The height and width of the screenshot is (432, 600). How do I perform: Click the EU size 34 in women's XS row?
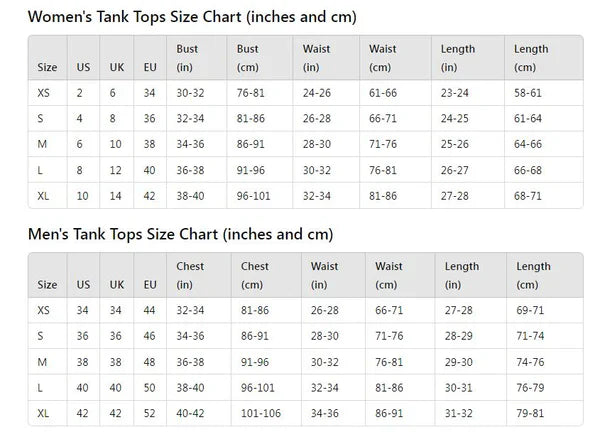point(149,92)
